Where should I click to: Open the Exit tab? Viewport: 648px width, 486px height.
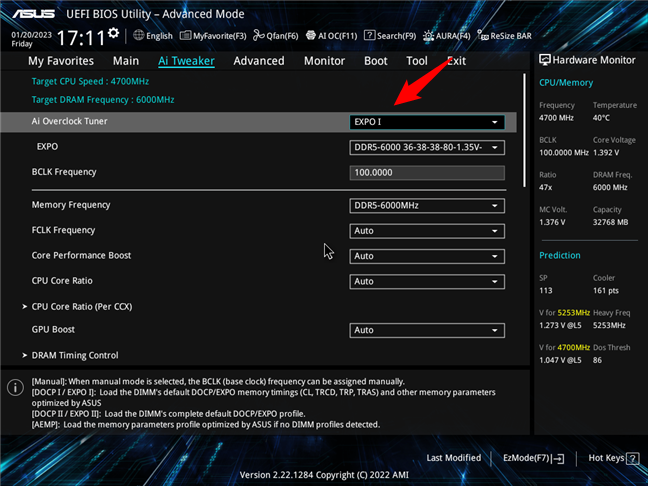click(x=456, y=61)
